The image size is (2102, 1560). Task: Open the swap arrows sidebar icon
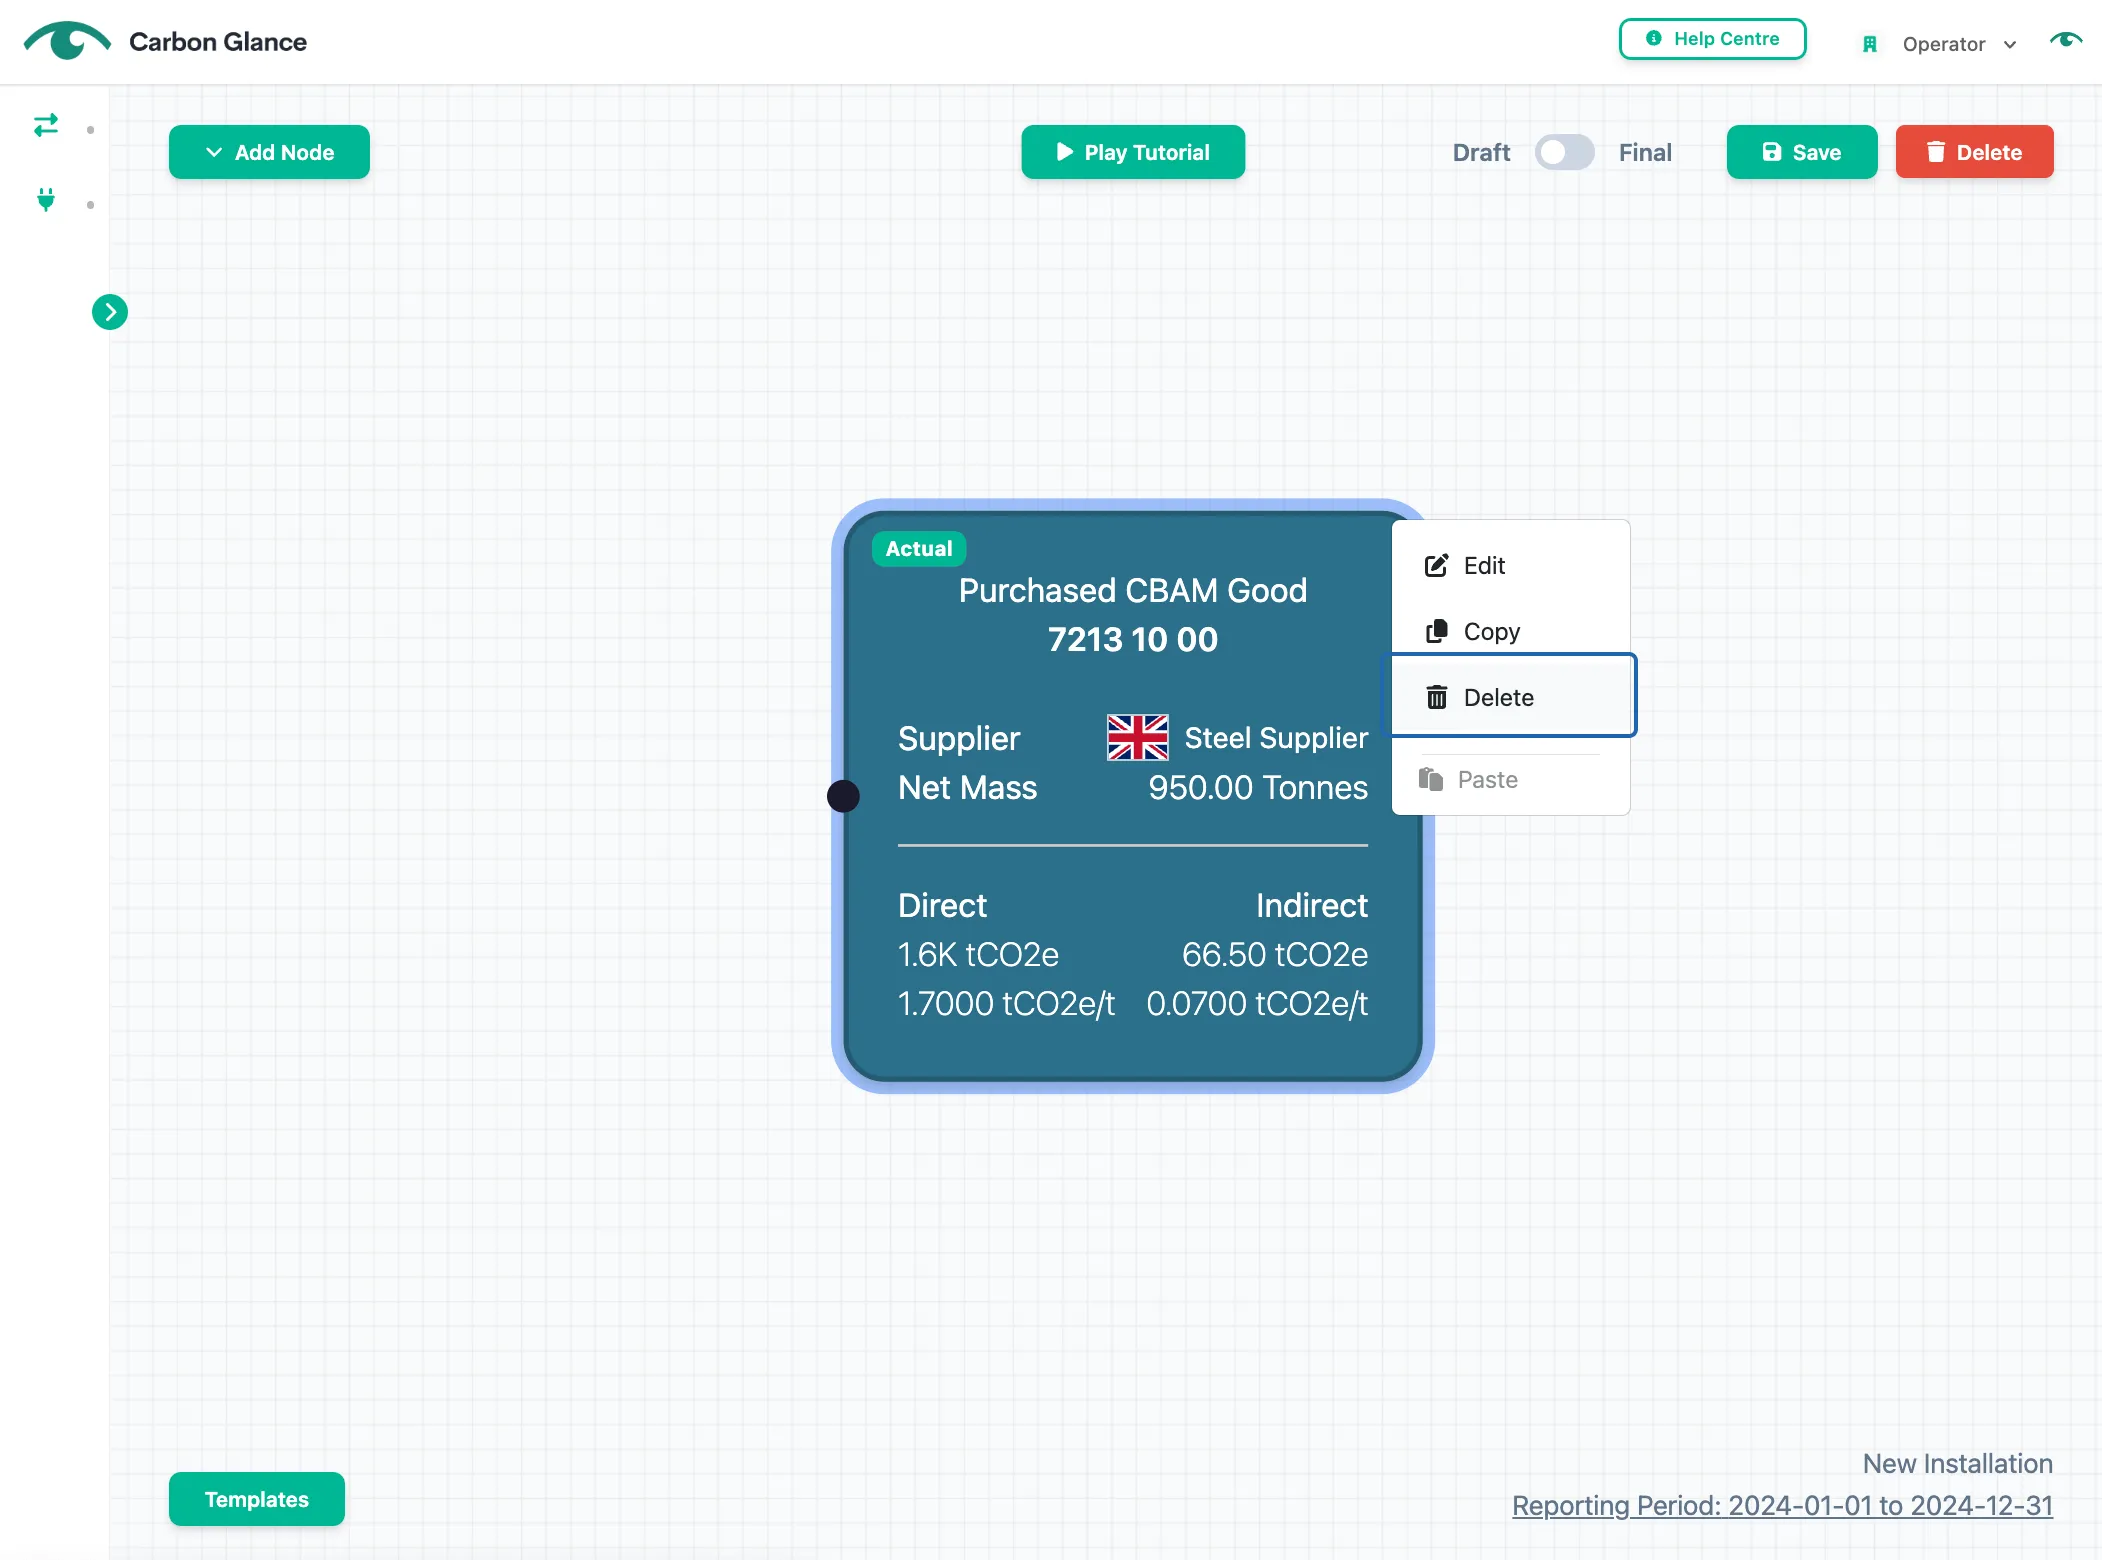pos(46,125)
